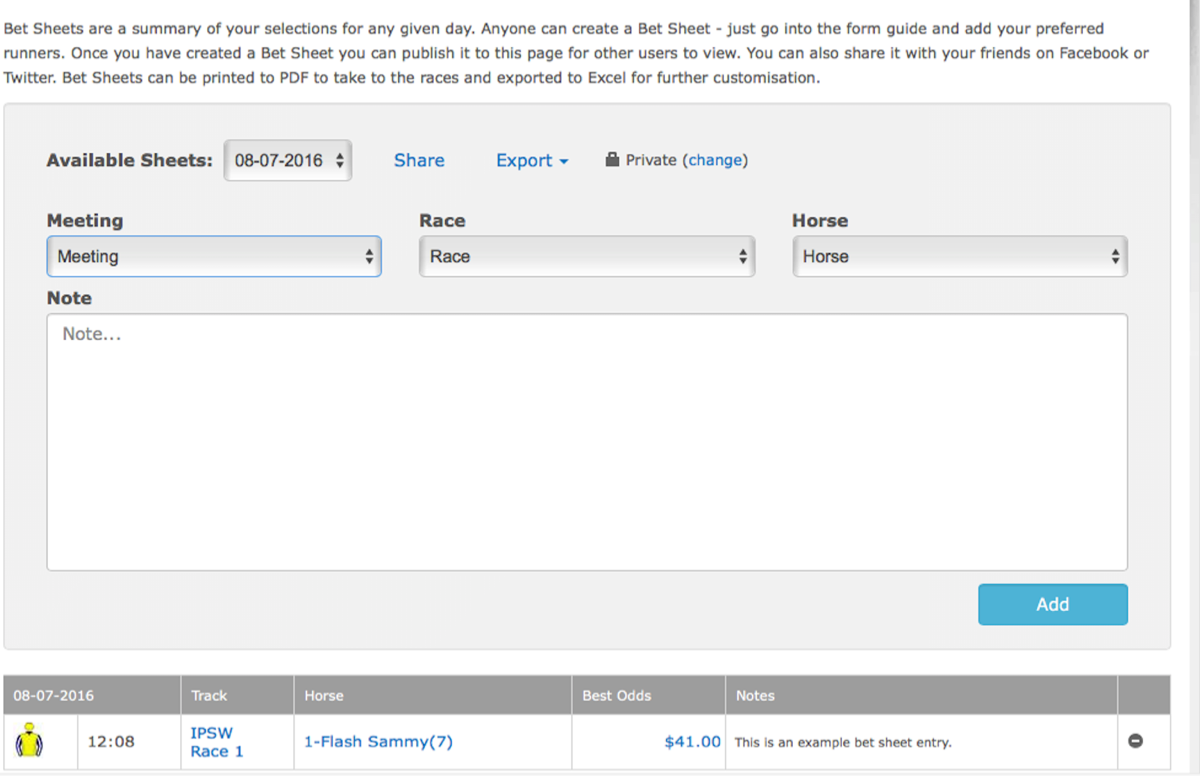Viewport: 1200px width, 776px height.
Task: Click the Best Odds column header
Action: point(617,695)
